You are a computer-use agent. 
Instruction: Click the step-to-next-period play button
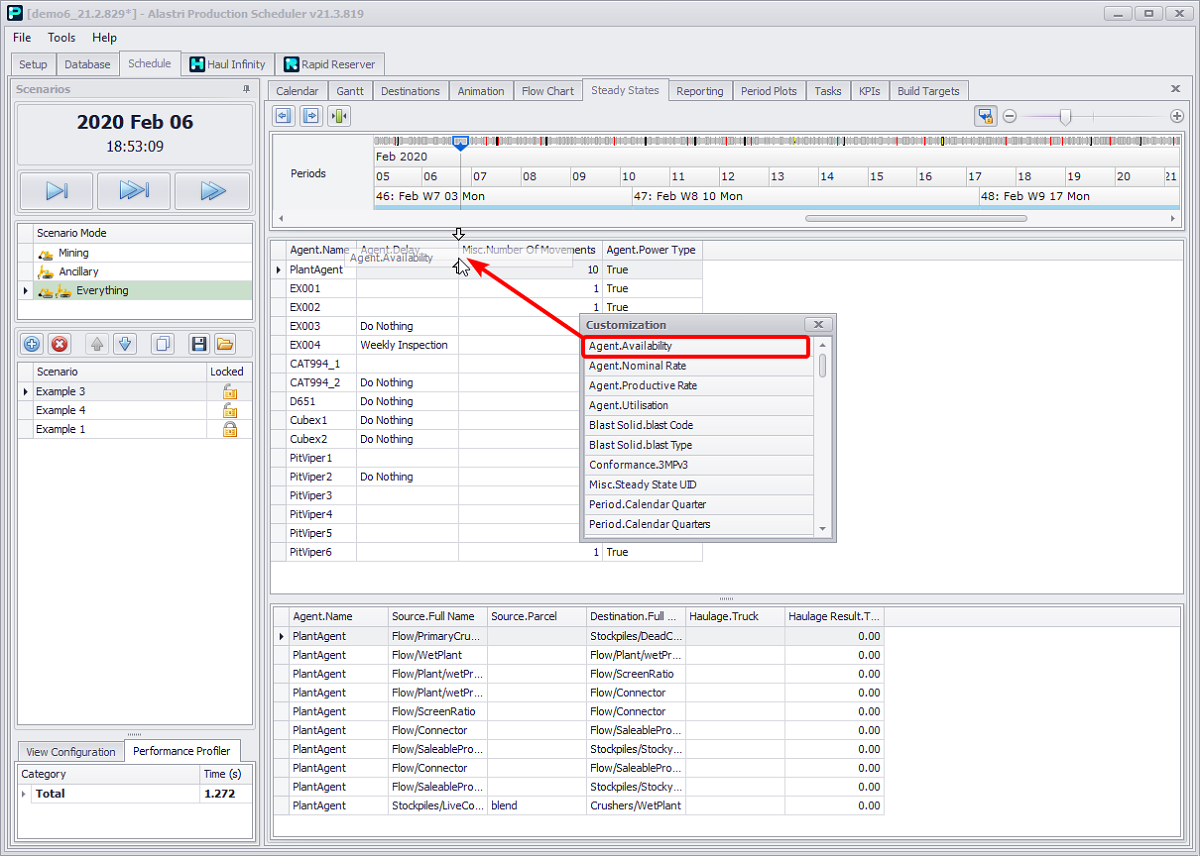tap(56, 191)
